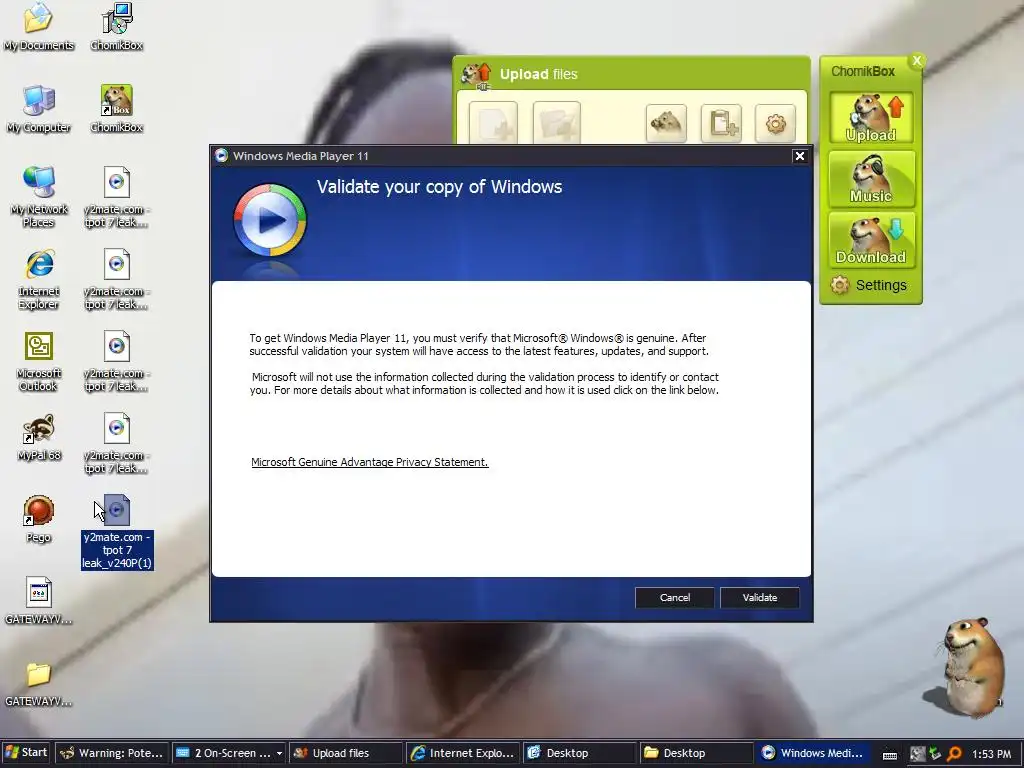
Task: Click hamster icon in Upload files toolbar
Action: (x=666, y=123)
